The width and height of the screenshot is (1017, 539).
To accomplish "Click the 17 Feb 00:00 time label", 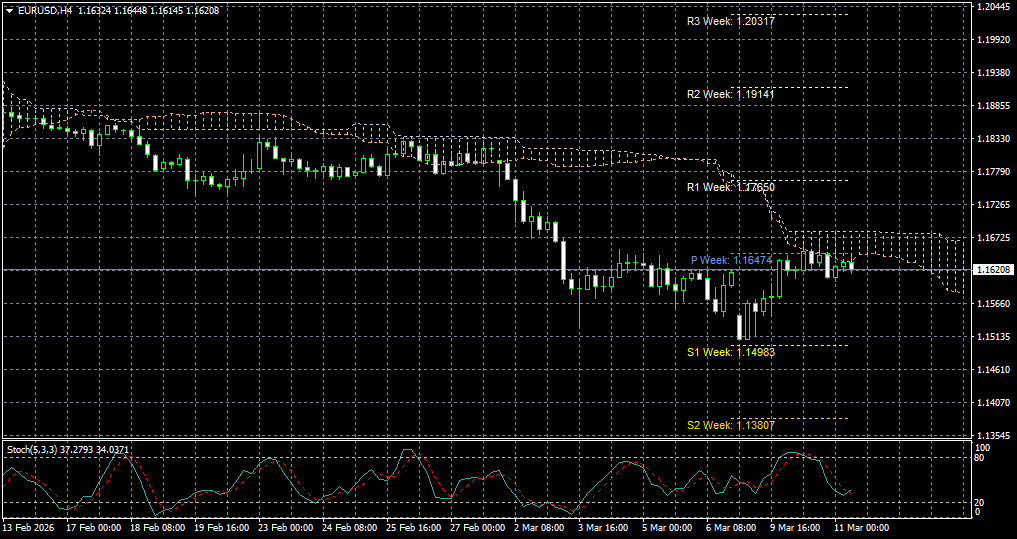I will [x=93, y=527].
